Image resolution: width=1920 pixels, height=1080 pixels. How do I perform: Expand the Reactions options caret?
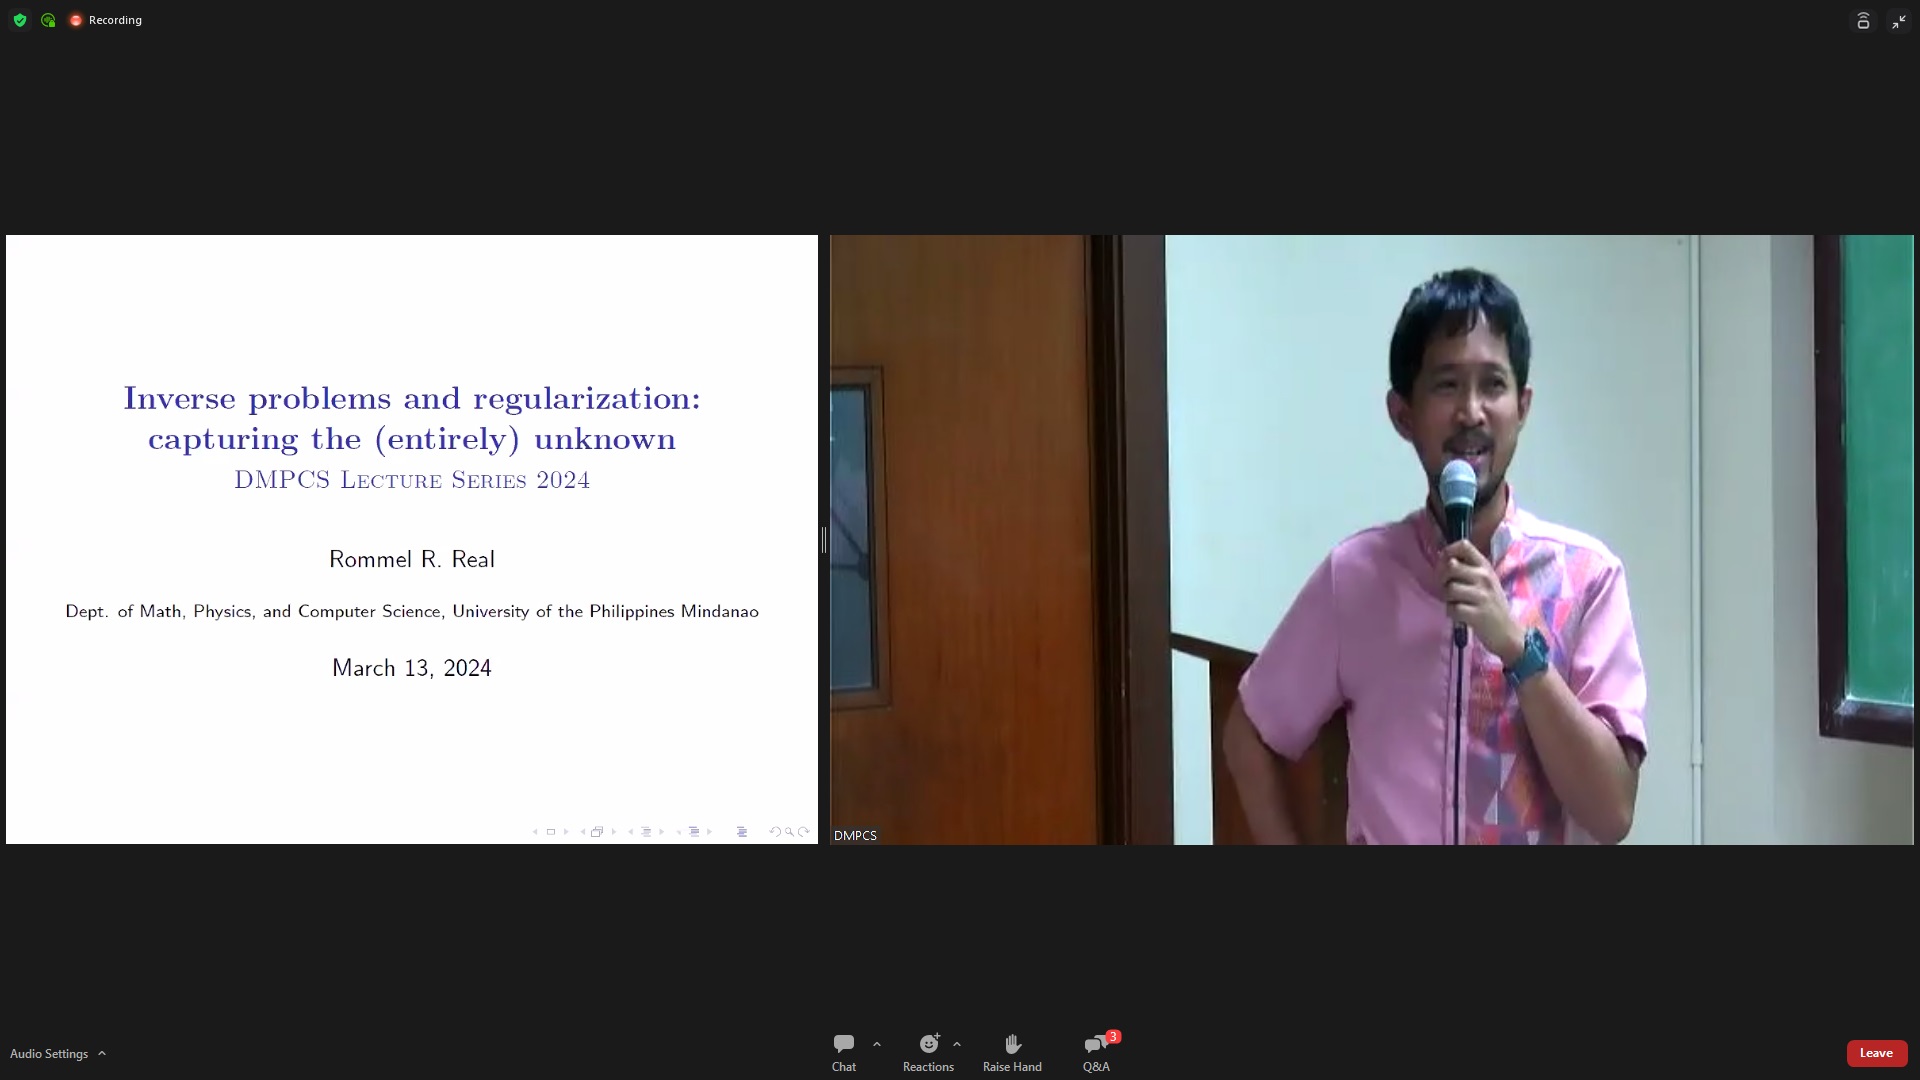pos(957,1044)
